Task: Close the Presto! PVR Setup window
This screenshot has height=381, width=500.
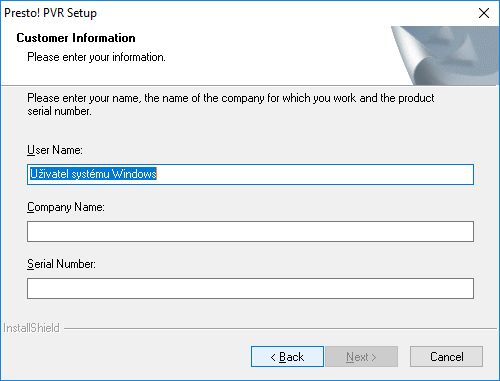Action: (484, 13)
